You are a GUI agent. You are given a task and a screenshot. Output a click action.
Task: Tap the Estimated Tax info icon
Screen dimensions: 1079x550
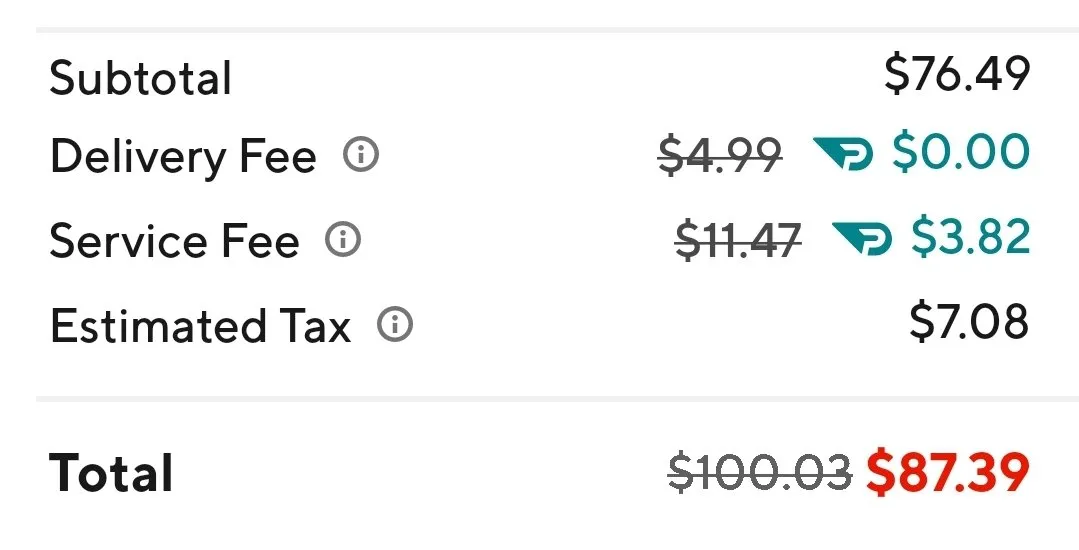(395, 325)
